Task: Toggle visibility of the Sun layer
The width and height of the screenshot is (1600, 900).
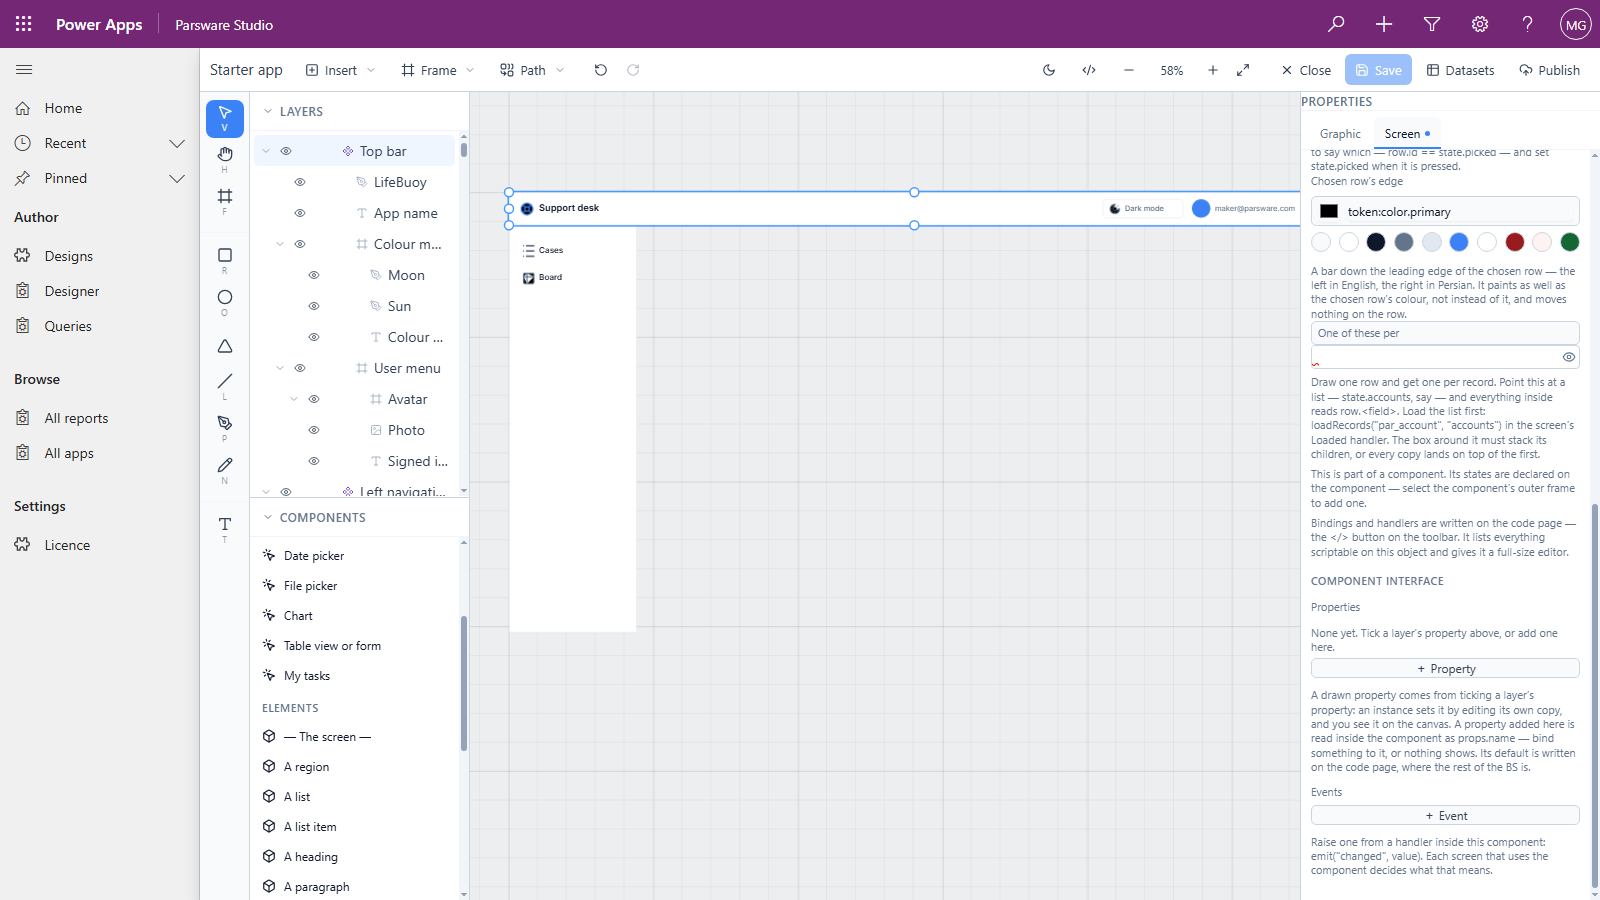Action: click(314, 306)
